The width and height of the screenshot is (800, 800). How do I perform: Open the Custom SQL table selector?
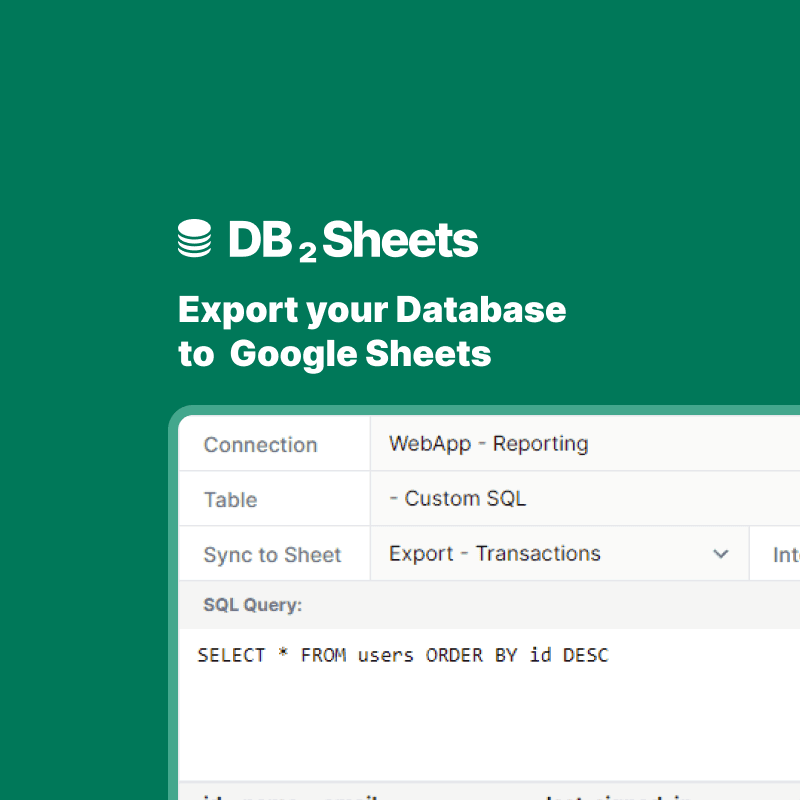tap(585, 498)
